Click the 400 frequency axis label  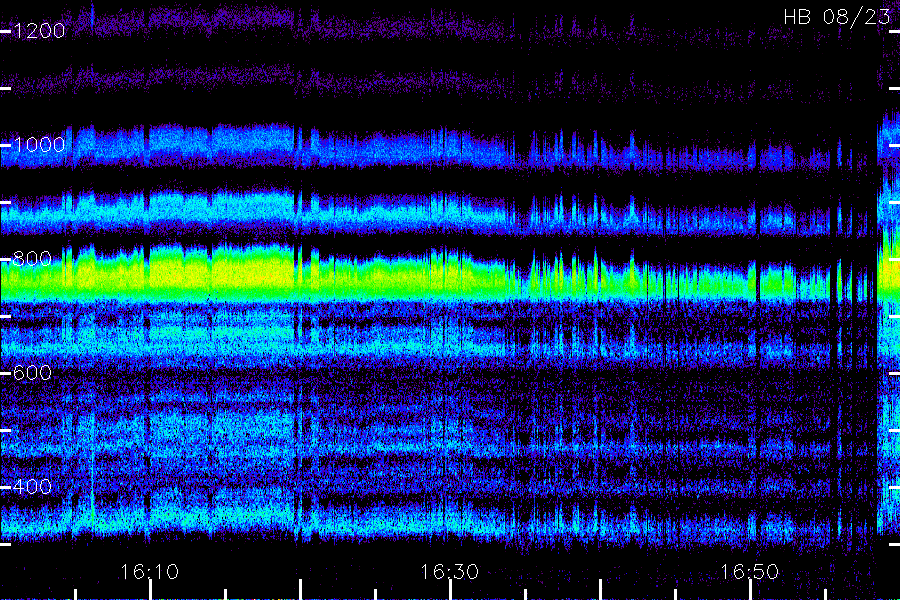(32, 487)
